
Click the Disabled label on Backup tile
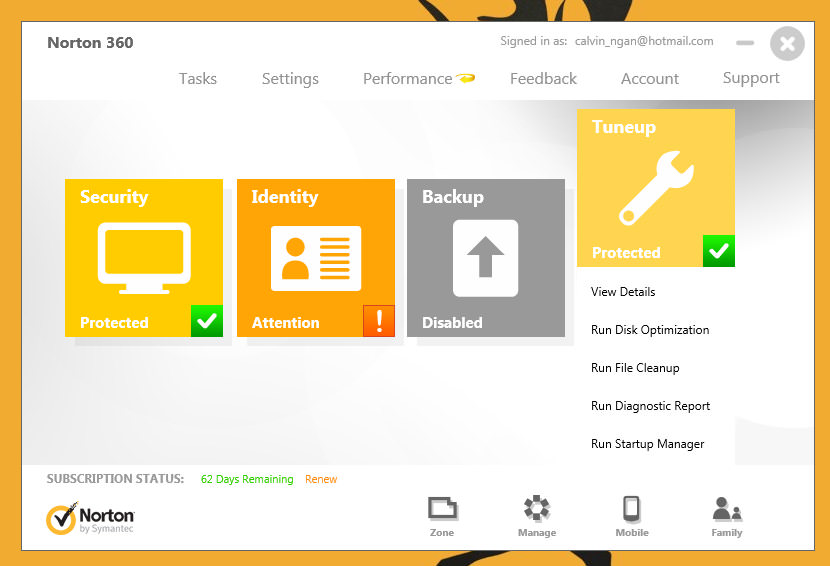click(452, 322)
